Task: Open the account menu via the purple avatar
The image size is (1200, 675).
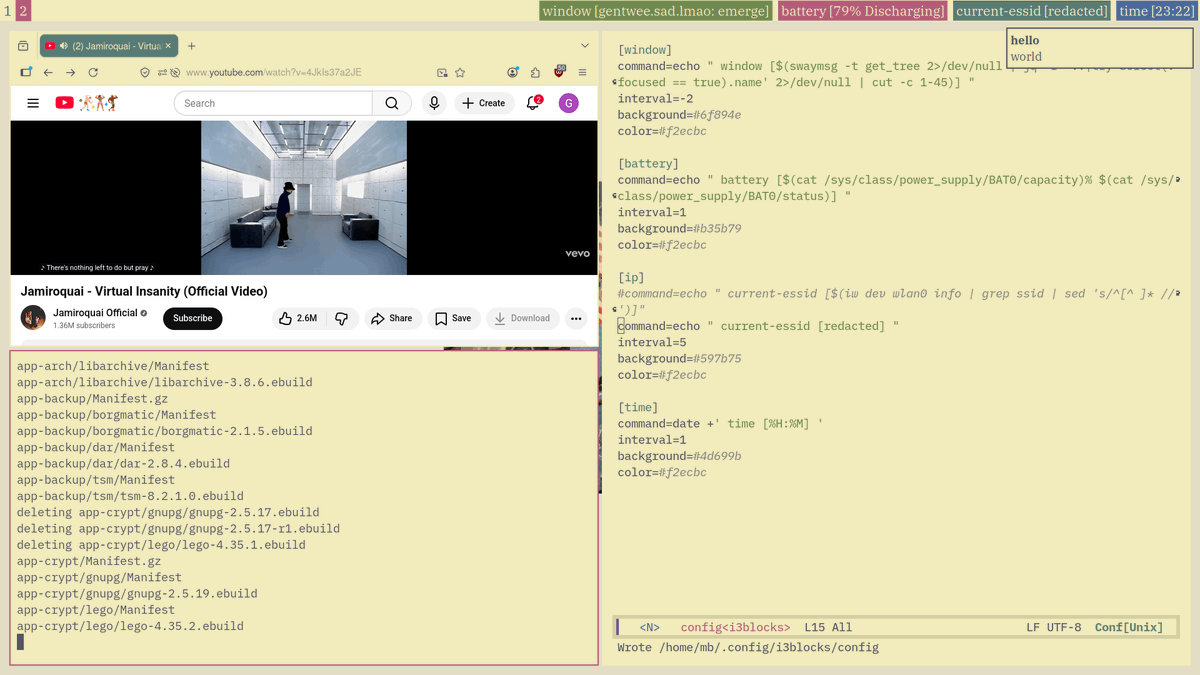Action: [568, 102]
